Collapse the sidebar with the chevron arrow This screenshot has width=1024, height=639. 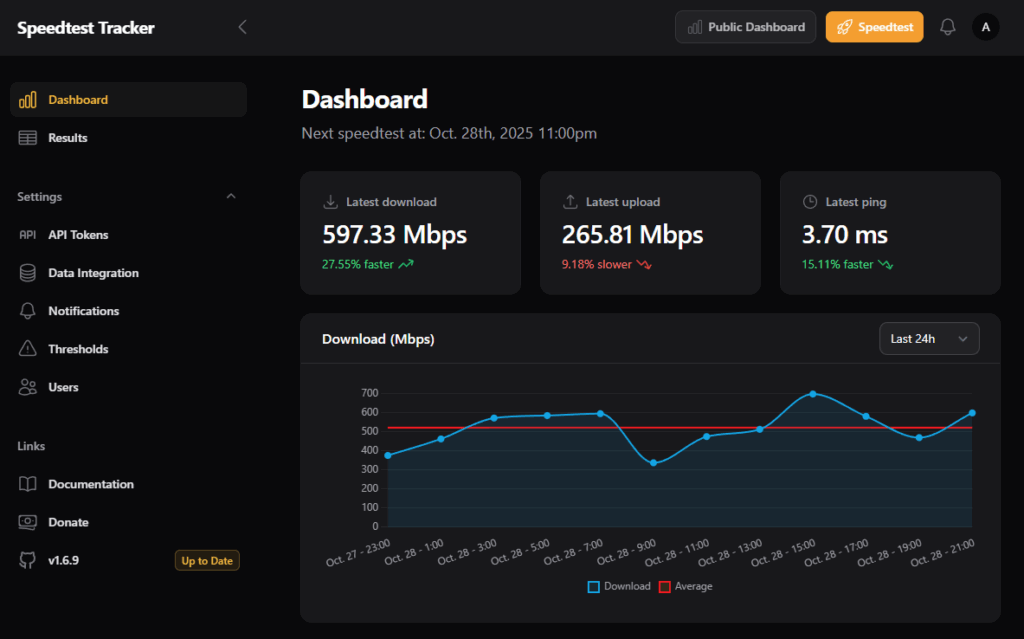click(242, 28)
